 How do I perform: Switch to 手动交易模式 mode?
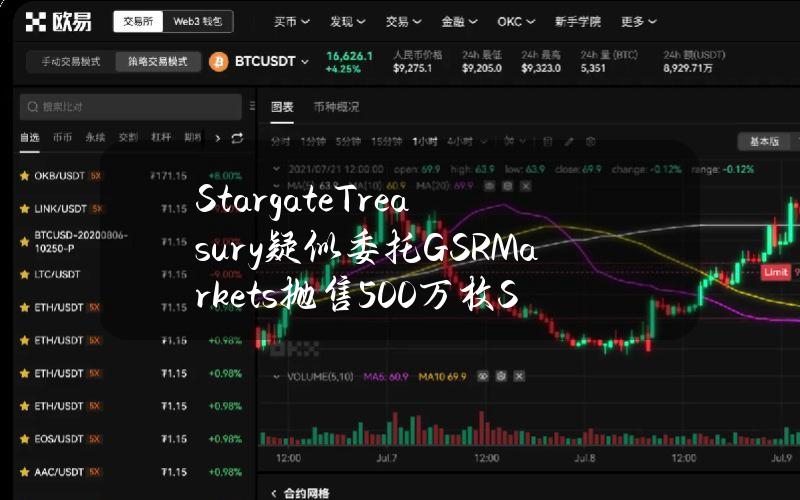coord(71,62)
